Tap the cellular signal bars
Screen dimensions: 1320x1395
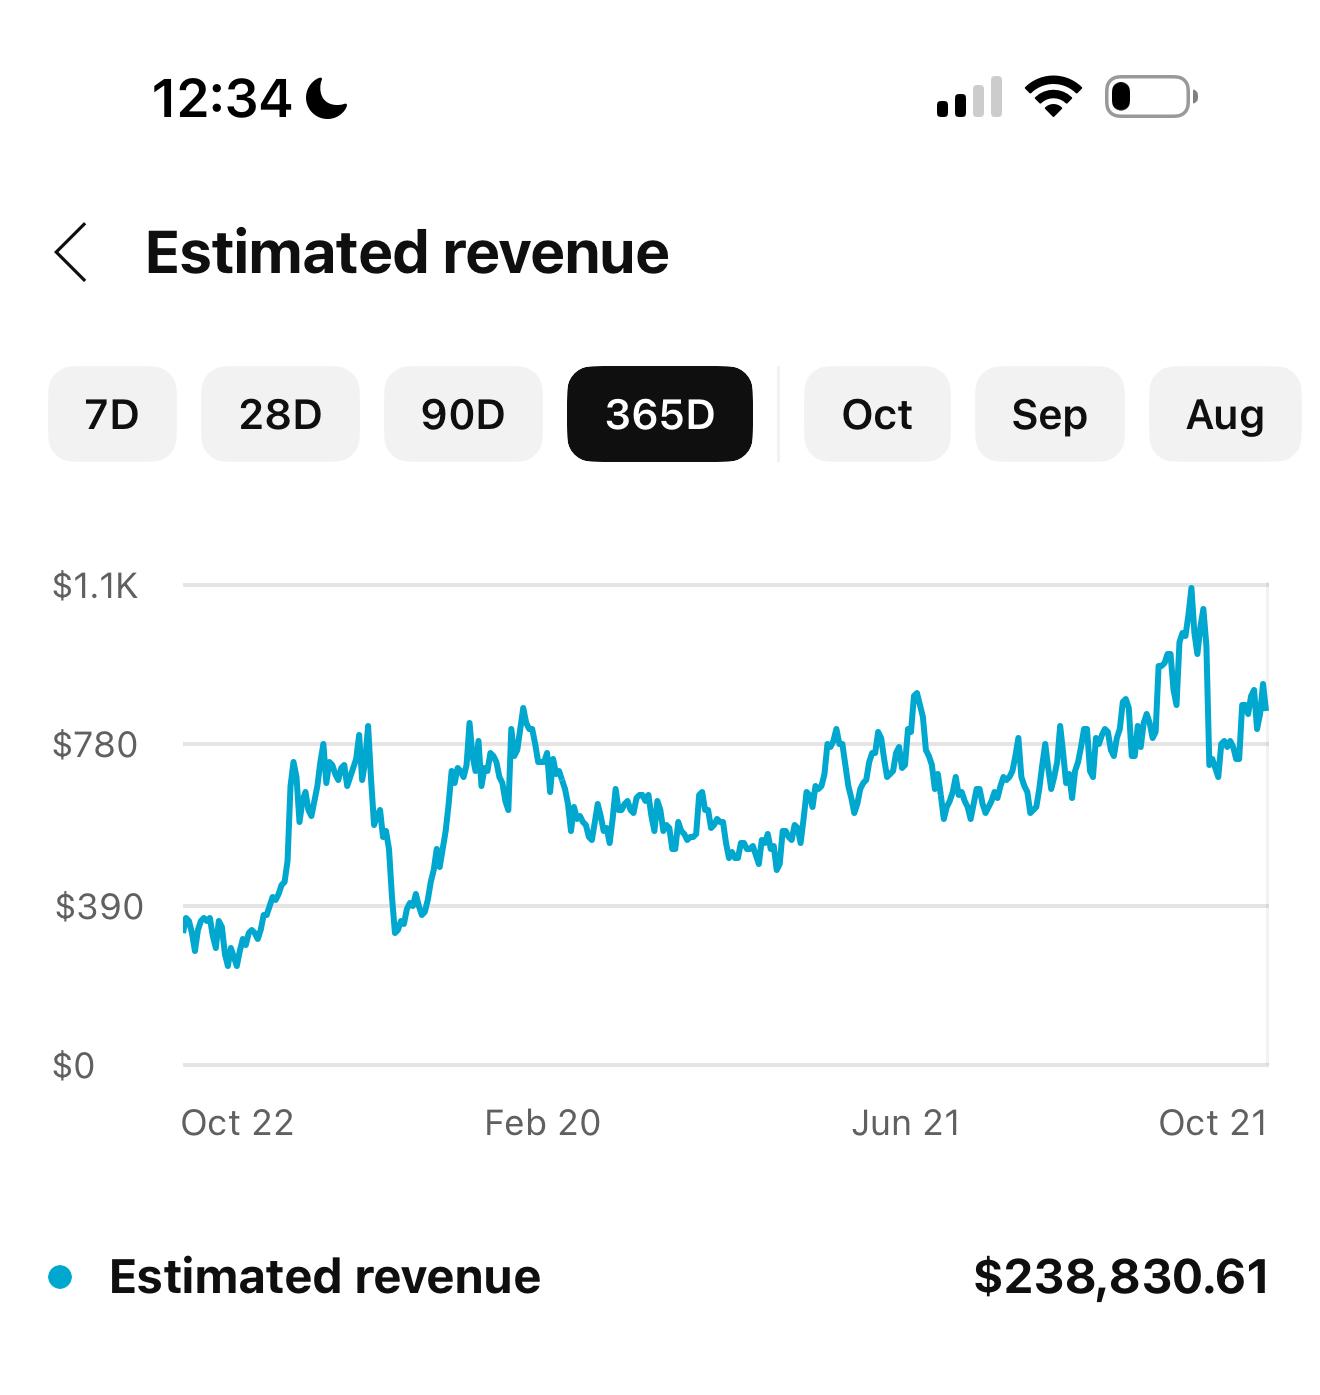coord(968,98)
